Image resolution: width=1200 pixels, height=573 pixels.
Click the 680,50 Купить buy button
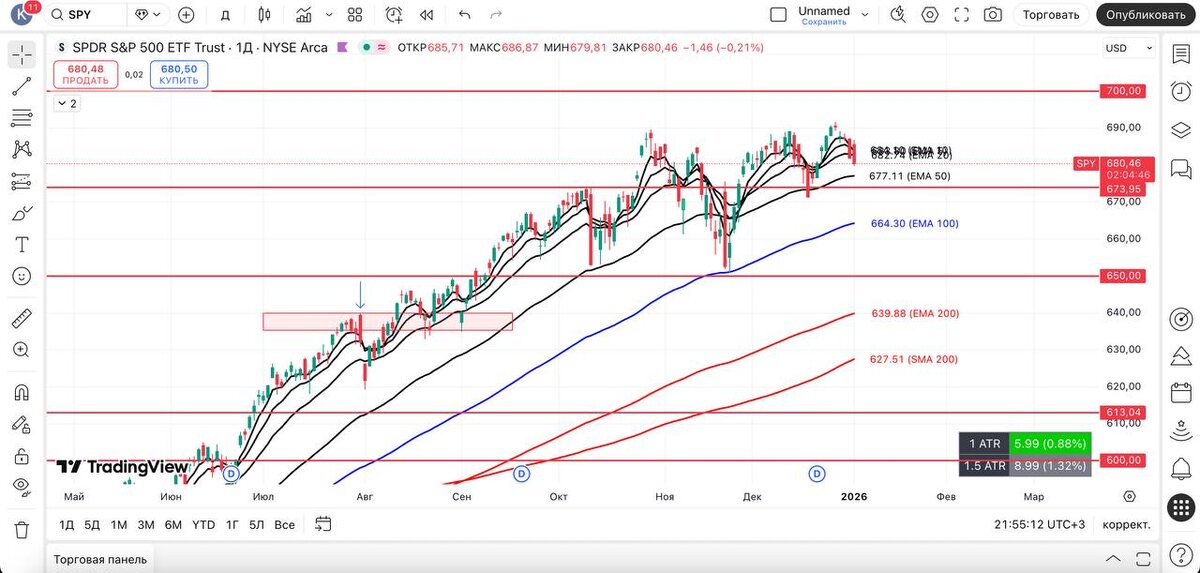point(179,74)
